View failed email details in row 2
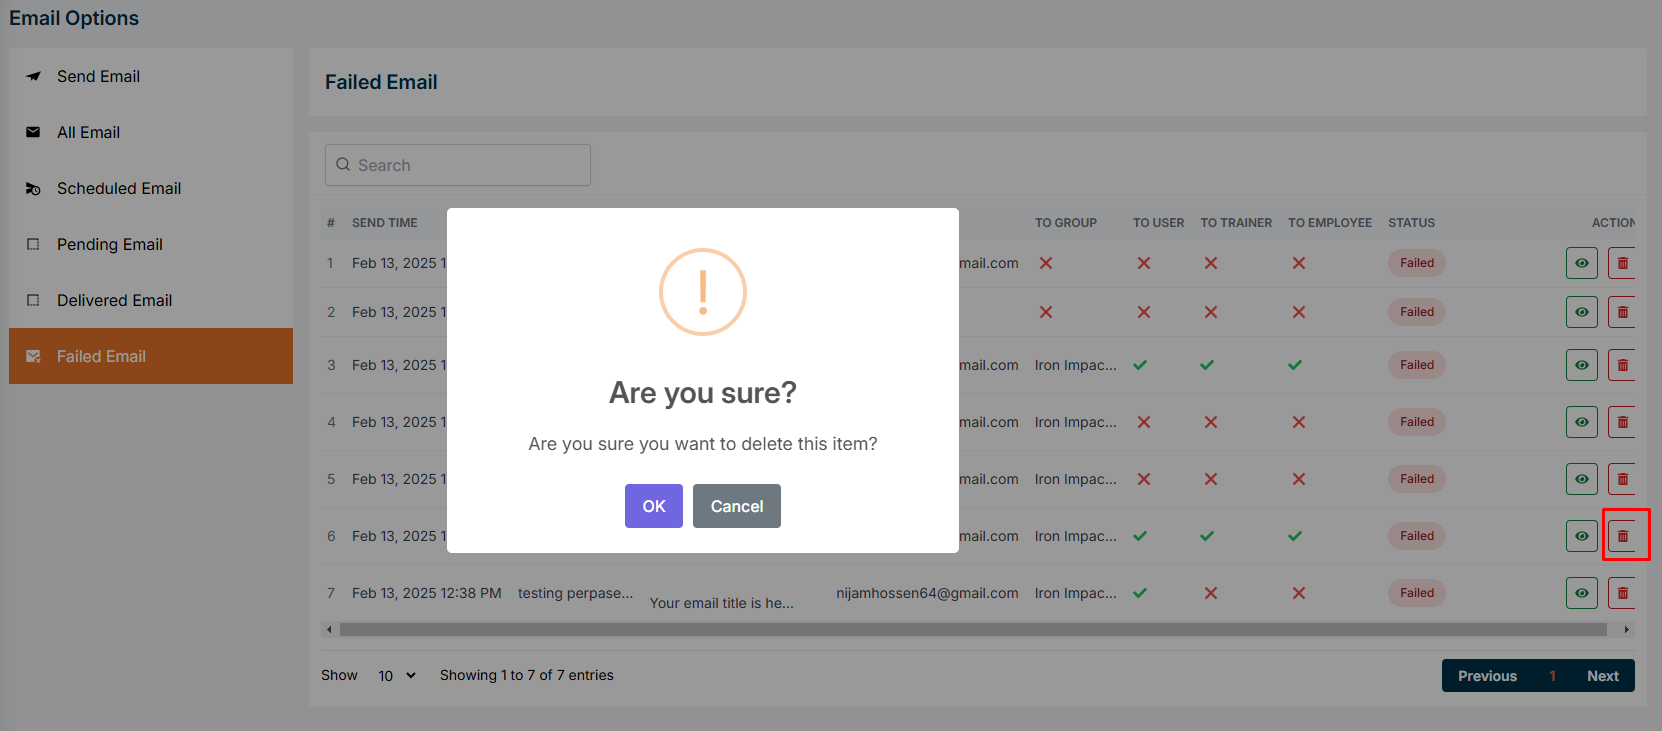Screen dimensions: 1662x731 [x=1581, y=312]
